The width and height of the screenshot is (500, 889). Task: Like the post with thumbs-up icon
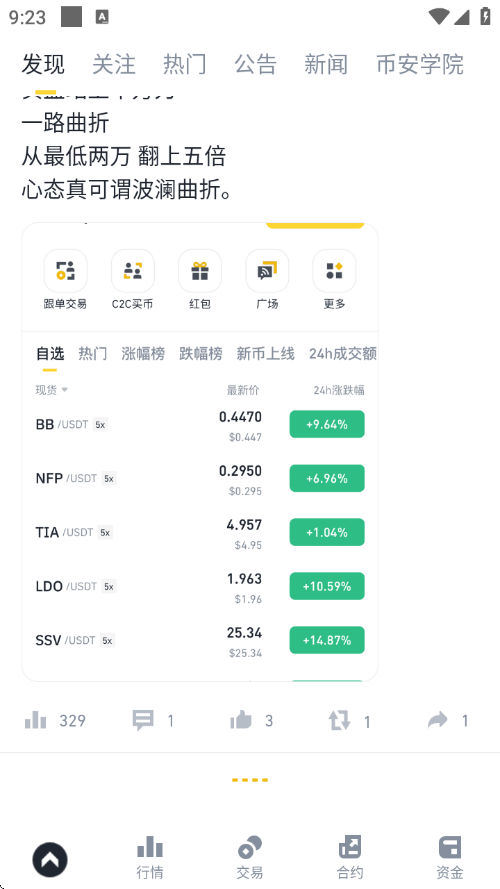[x=241, y=720]
